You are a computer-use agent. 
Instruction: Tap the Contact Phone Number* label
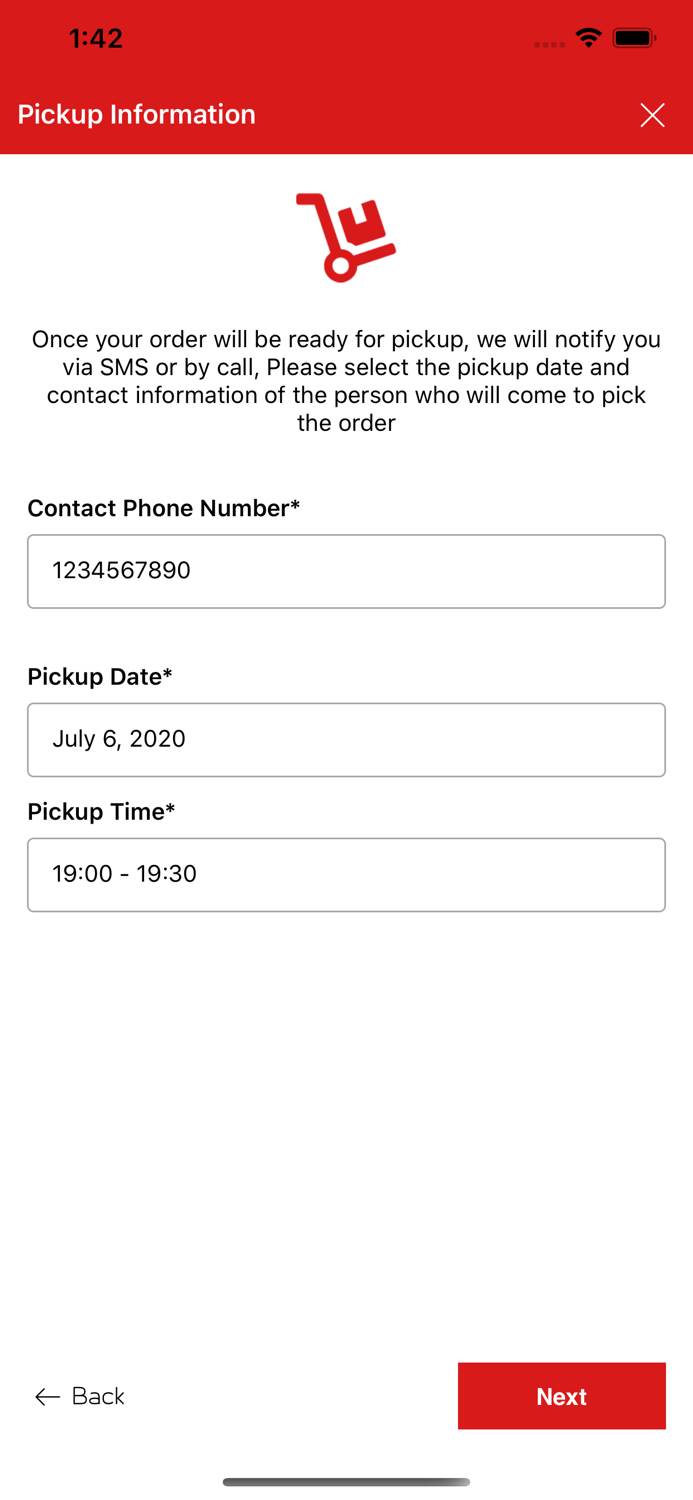(x=164, y=508)
